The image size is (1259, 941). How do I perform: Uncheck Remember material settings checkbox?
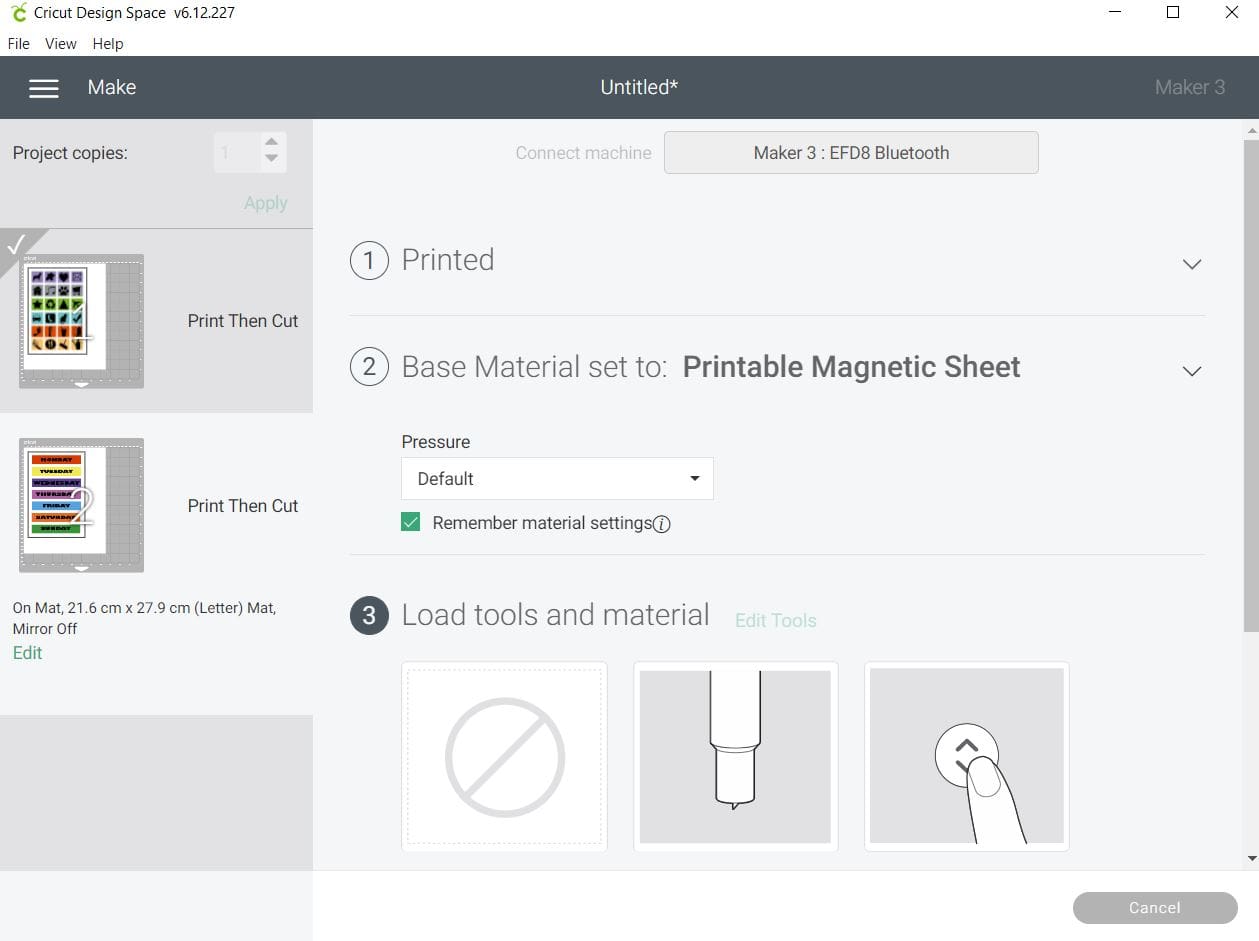[410, 522]
